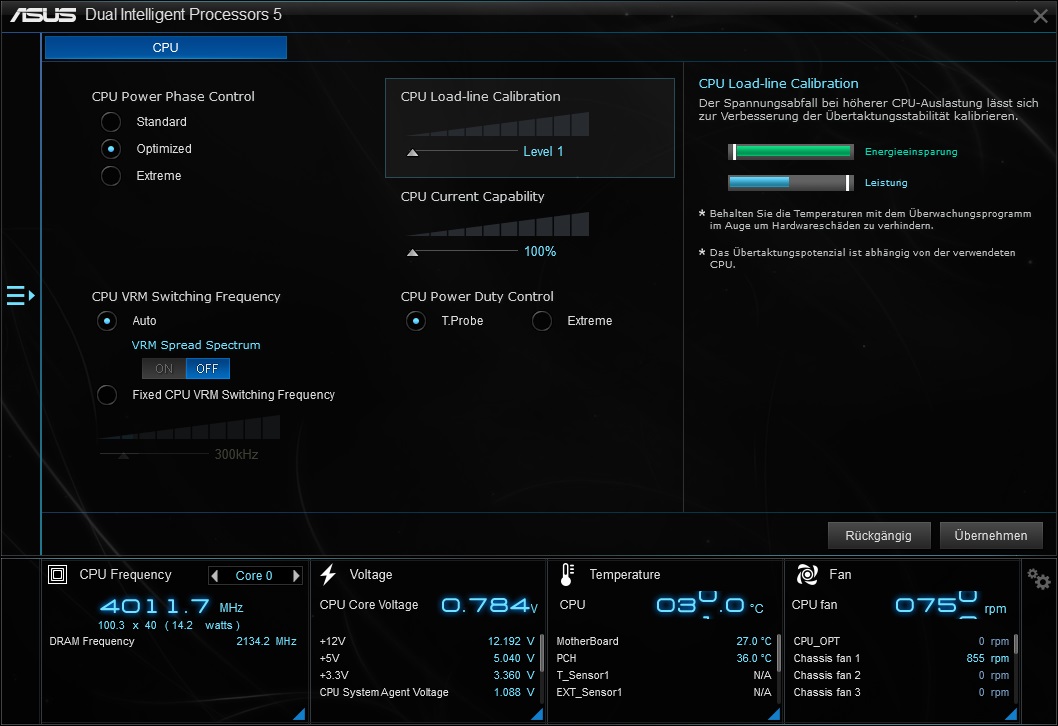Click the 300kHz frequency value

pyautogui.click(x=236, y=454)
